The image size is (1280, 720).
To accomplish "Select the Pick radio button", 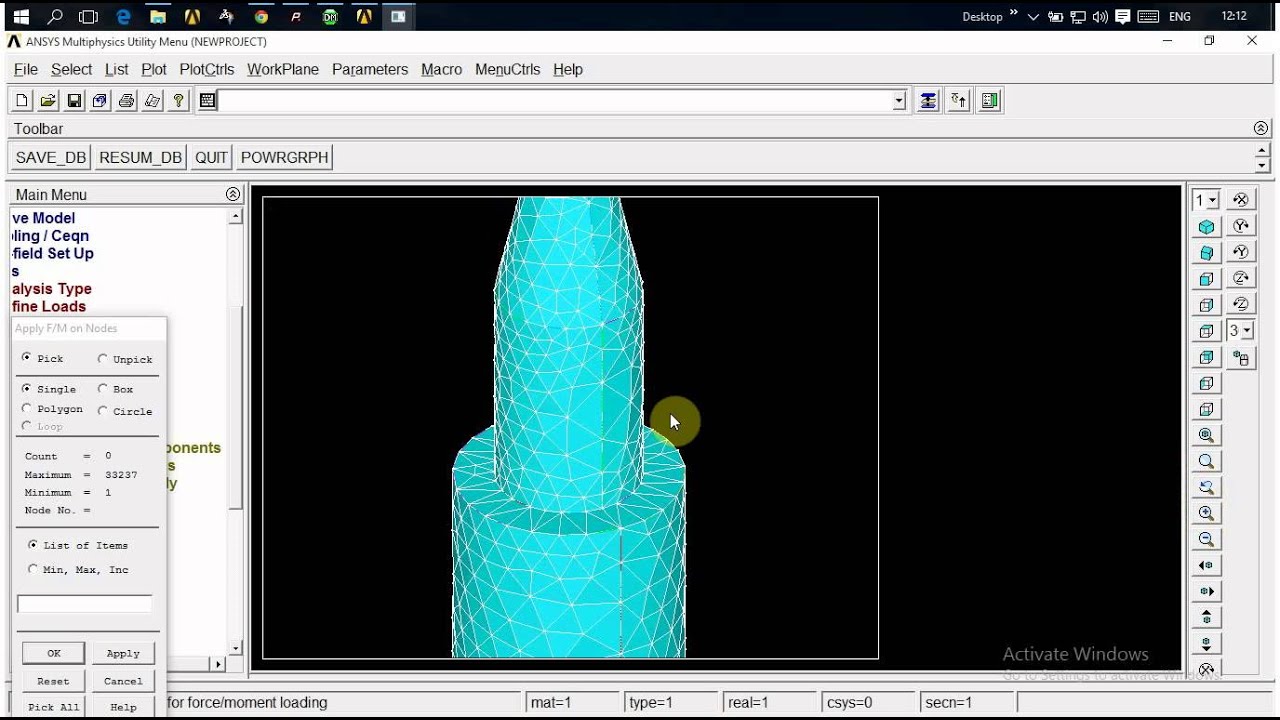I will [x=26, y=358].
